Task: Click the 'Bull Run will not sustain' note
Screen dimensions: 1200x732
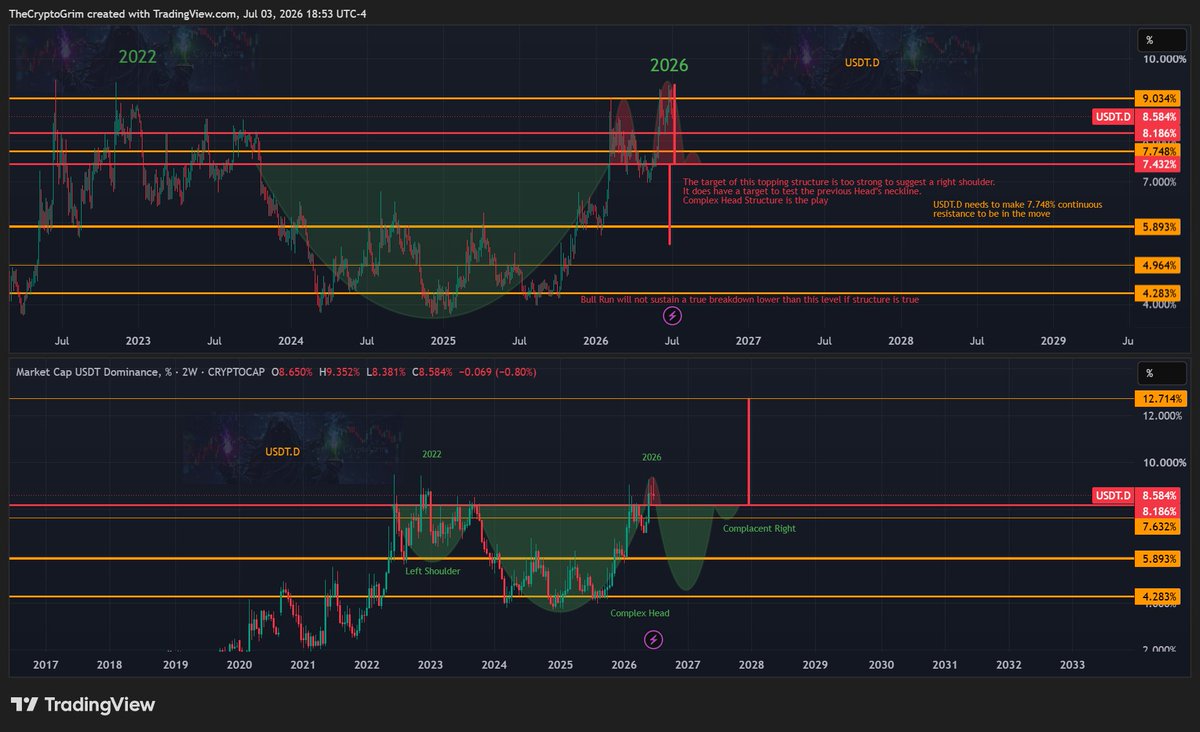Action: pos(749,299)
